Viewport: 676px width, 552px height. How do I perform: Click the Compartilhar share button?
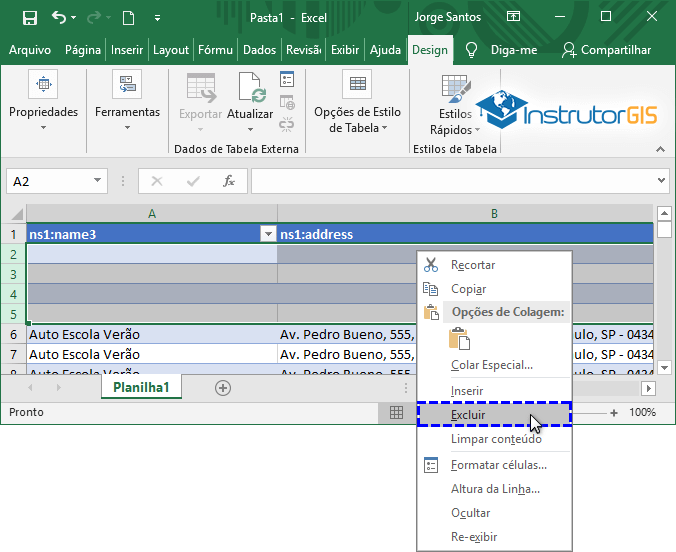606,50
